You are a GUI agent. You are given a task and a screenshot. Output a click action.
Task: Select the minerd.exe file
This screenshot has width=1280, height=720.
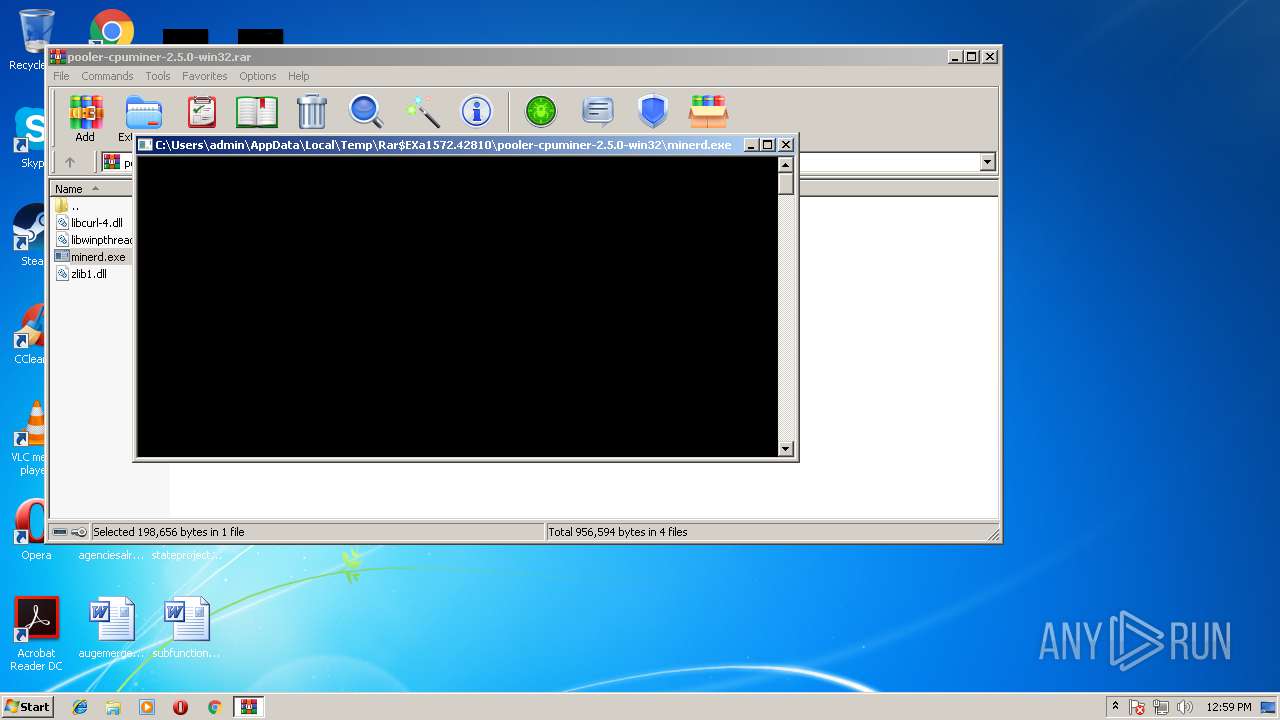click(98, 257)
